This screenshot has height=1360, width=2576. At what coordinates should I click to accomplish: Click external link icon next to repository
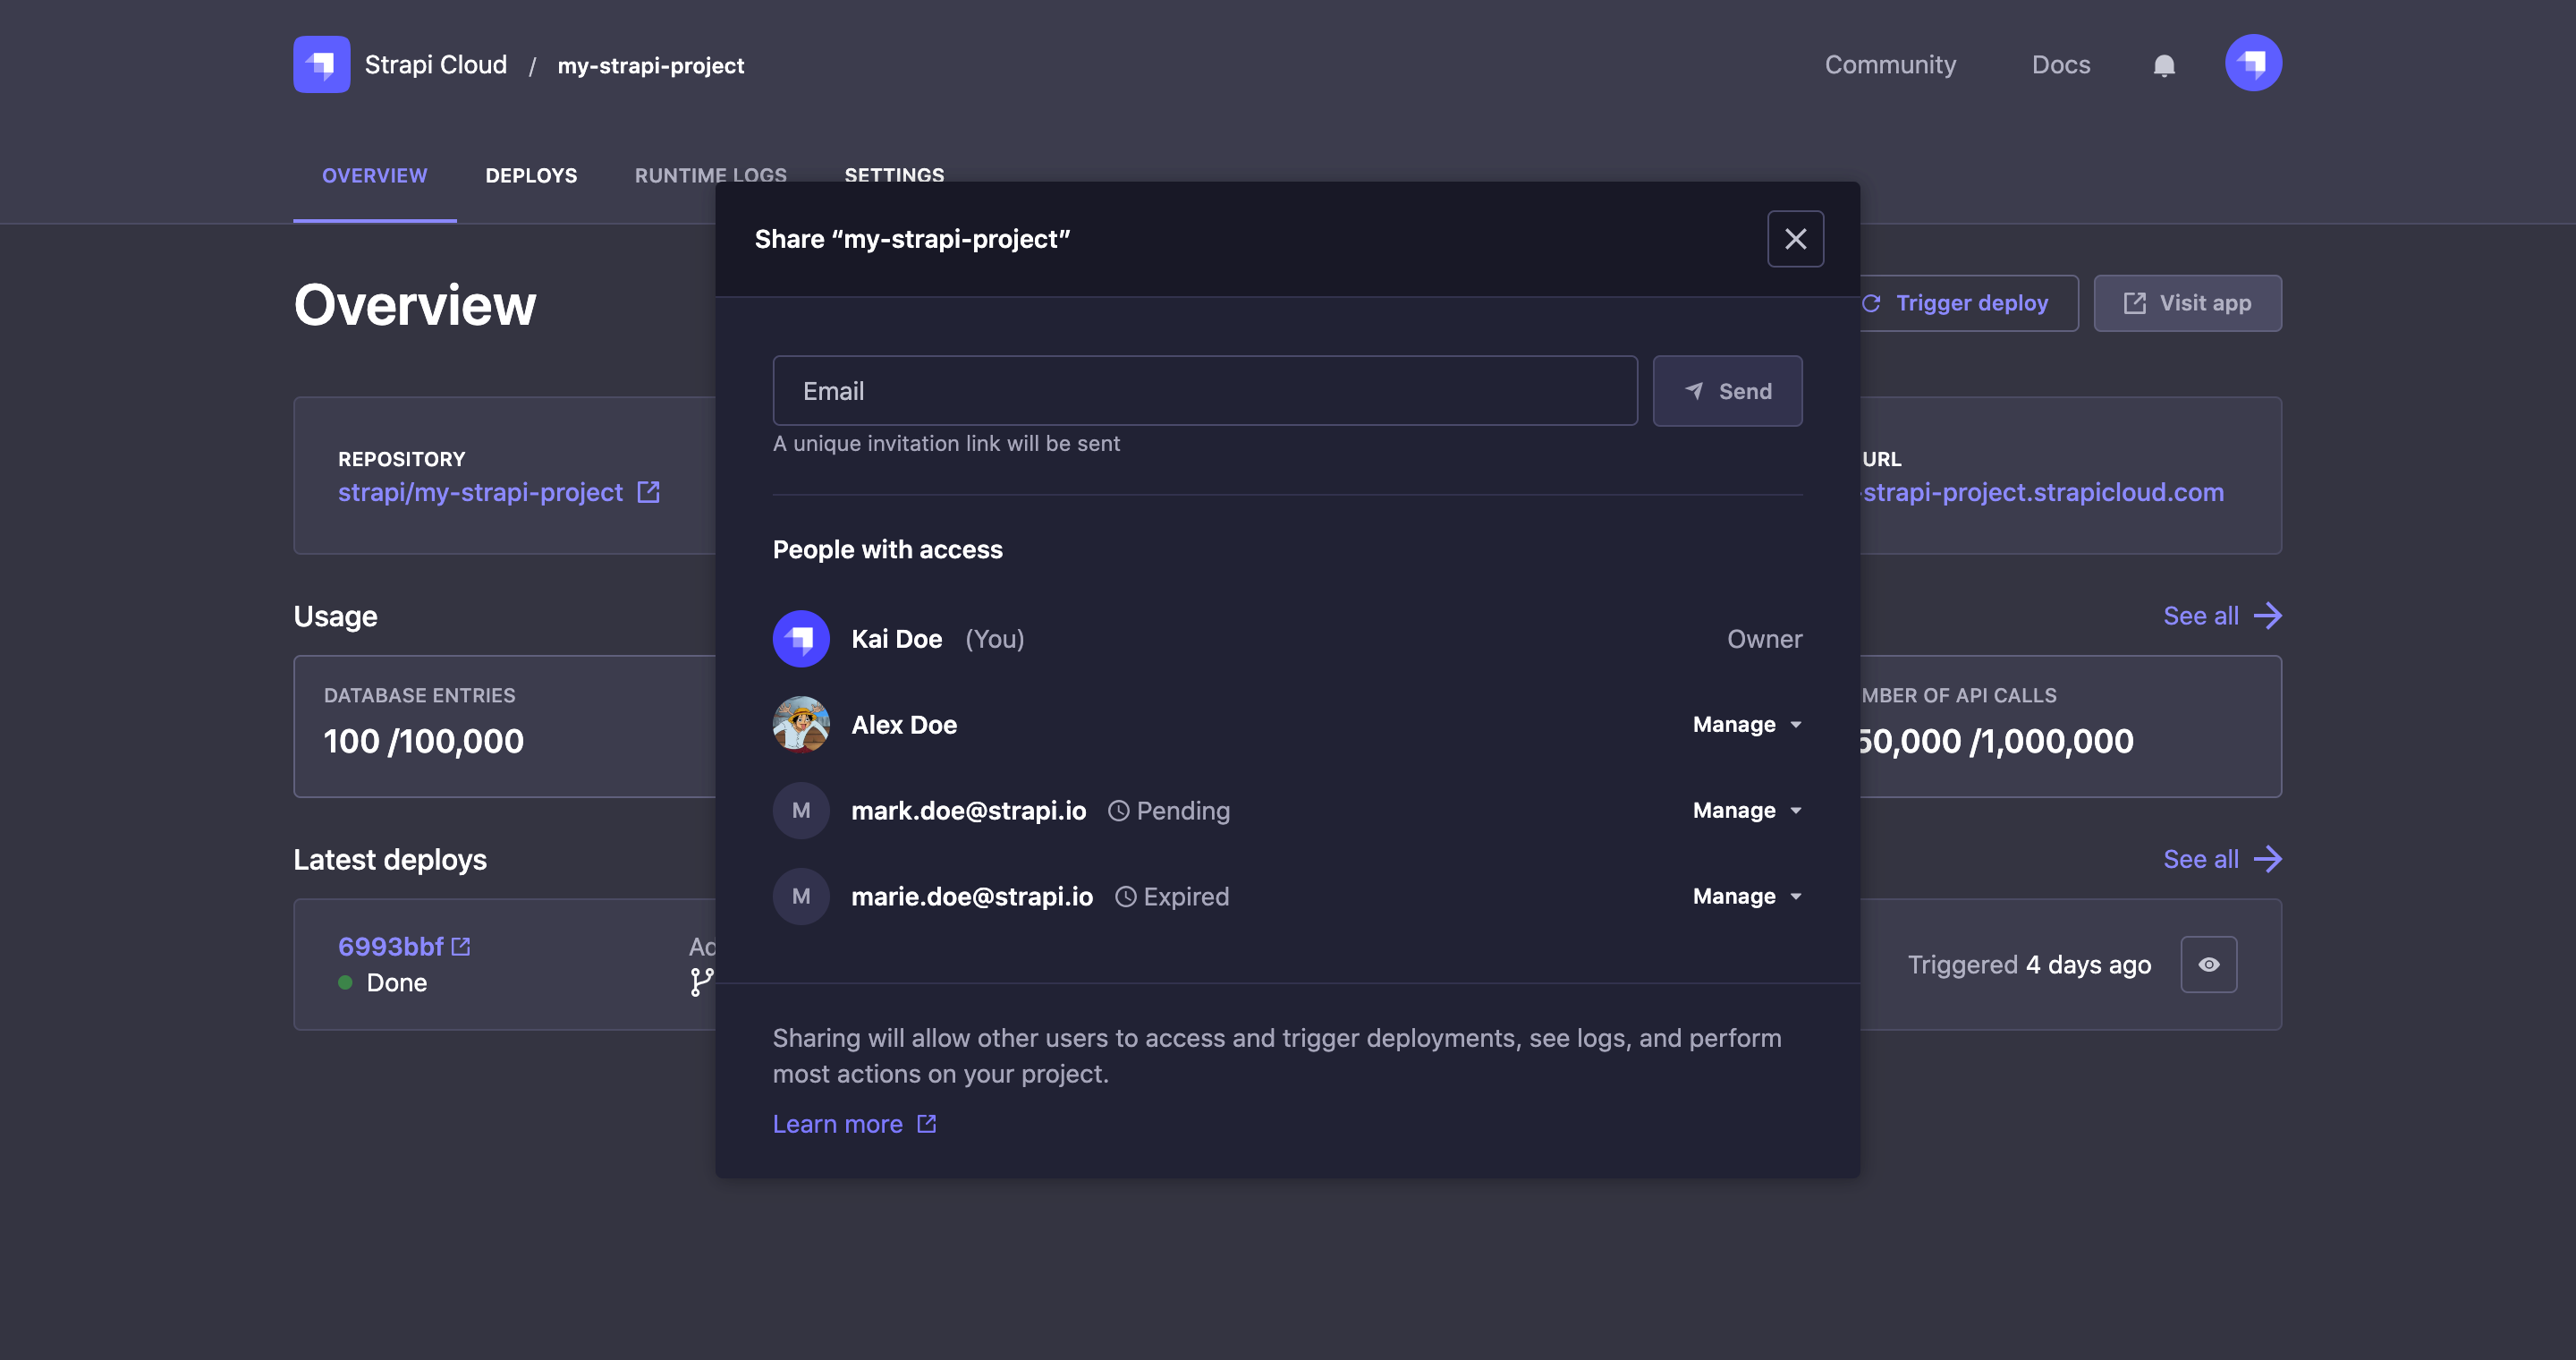pos(648,492)
